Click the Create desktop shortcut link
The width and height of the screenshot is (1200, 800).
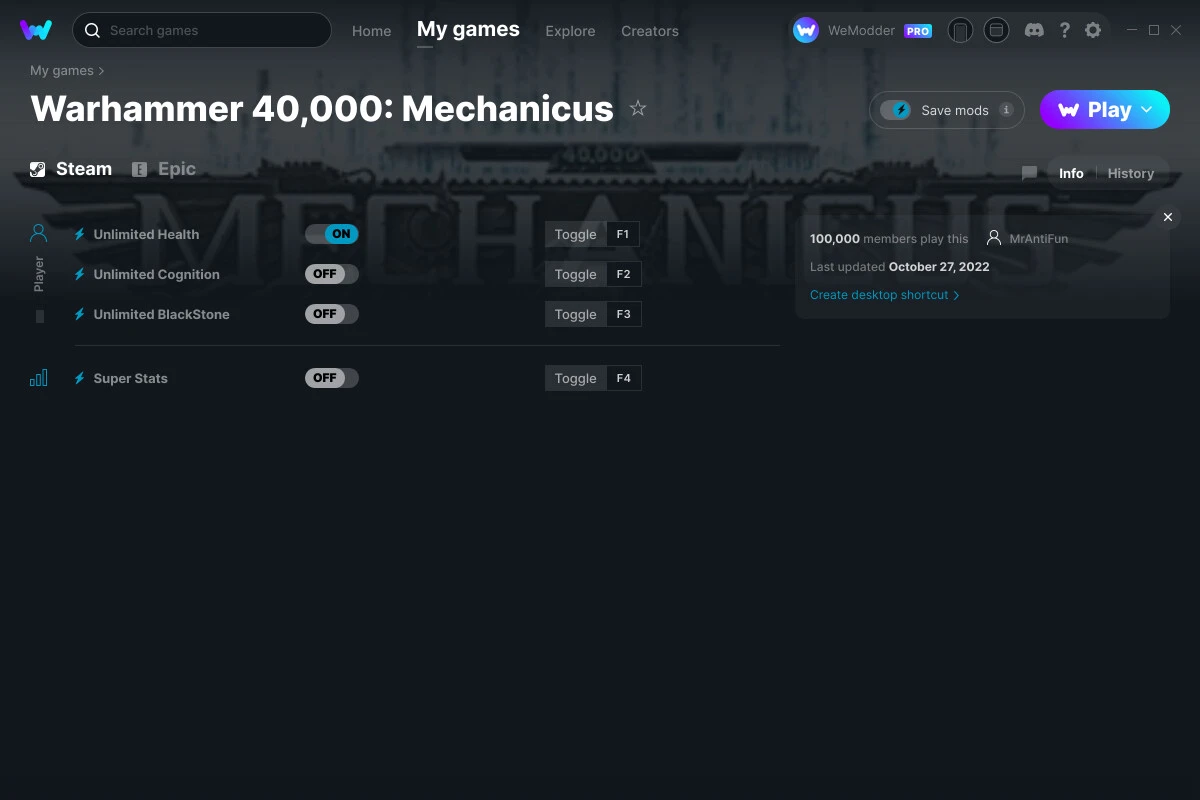(879, 295)
